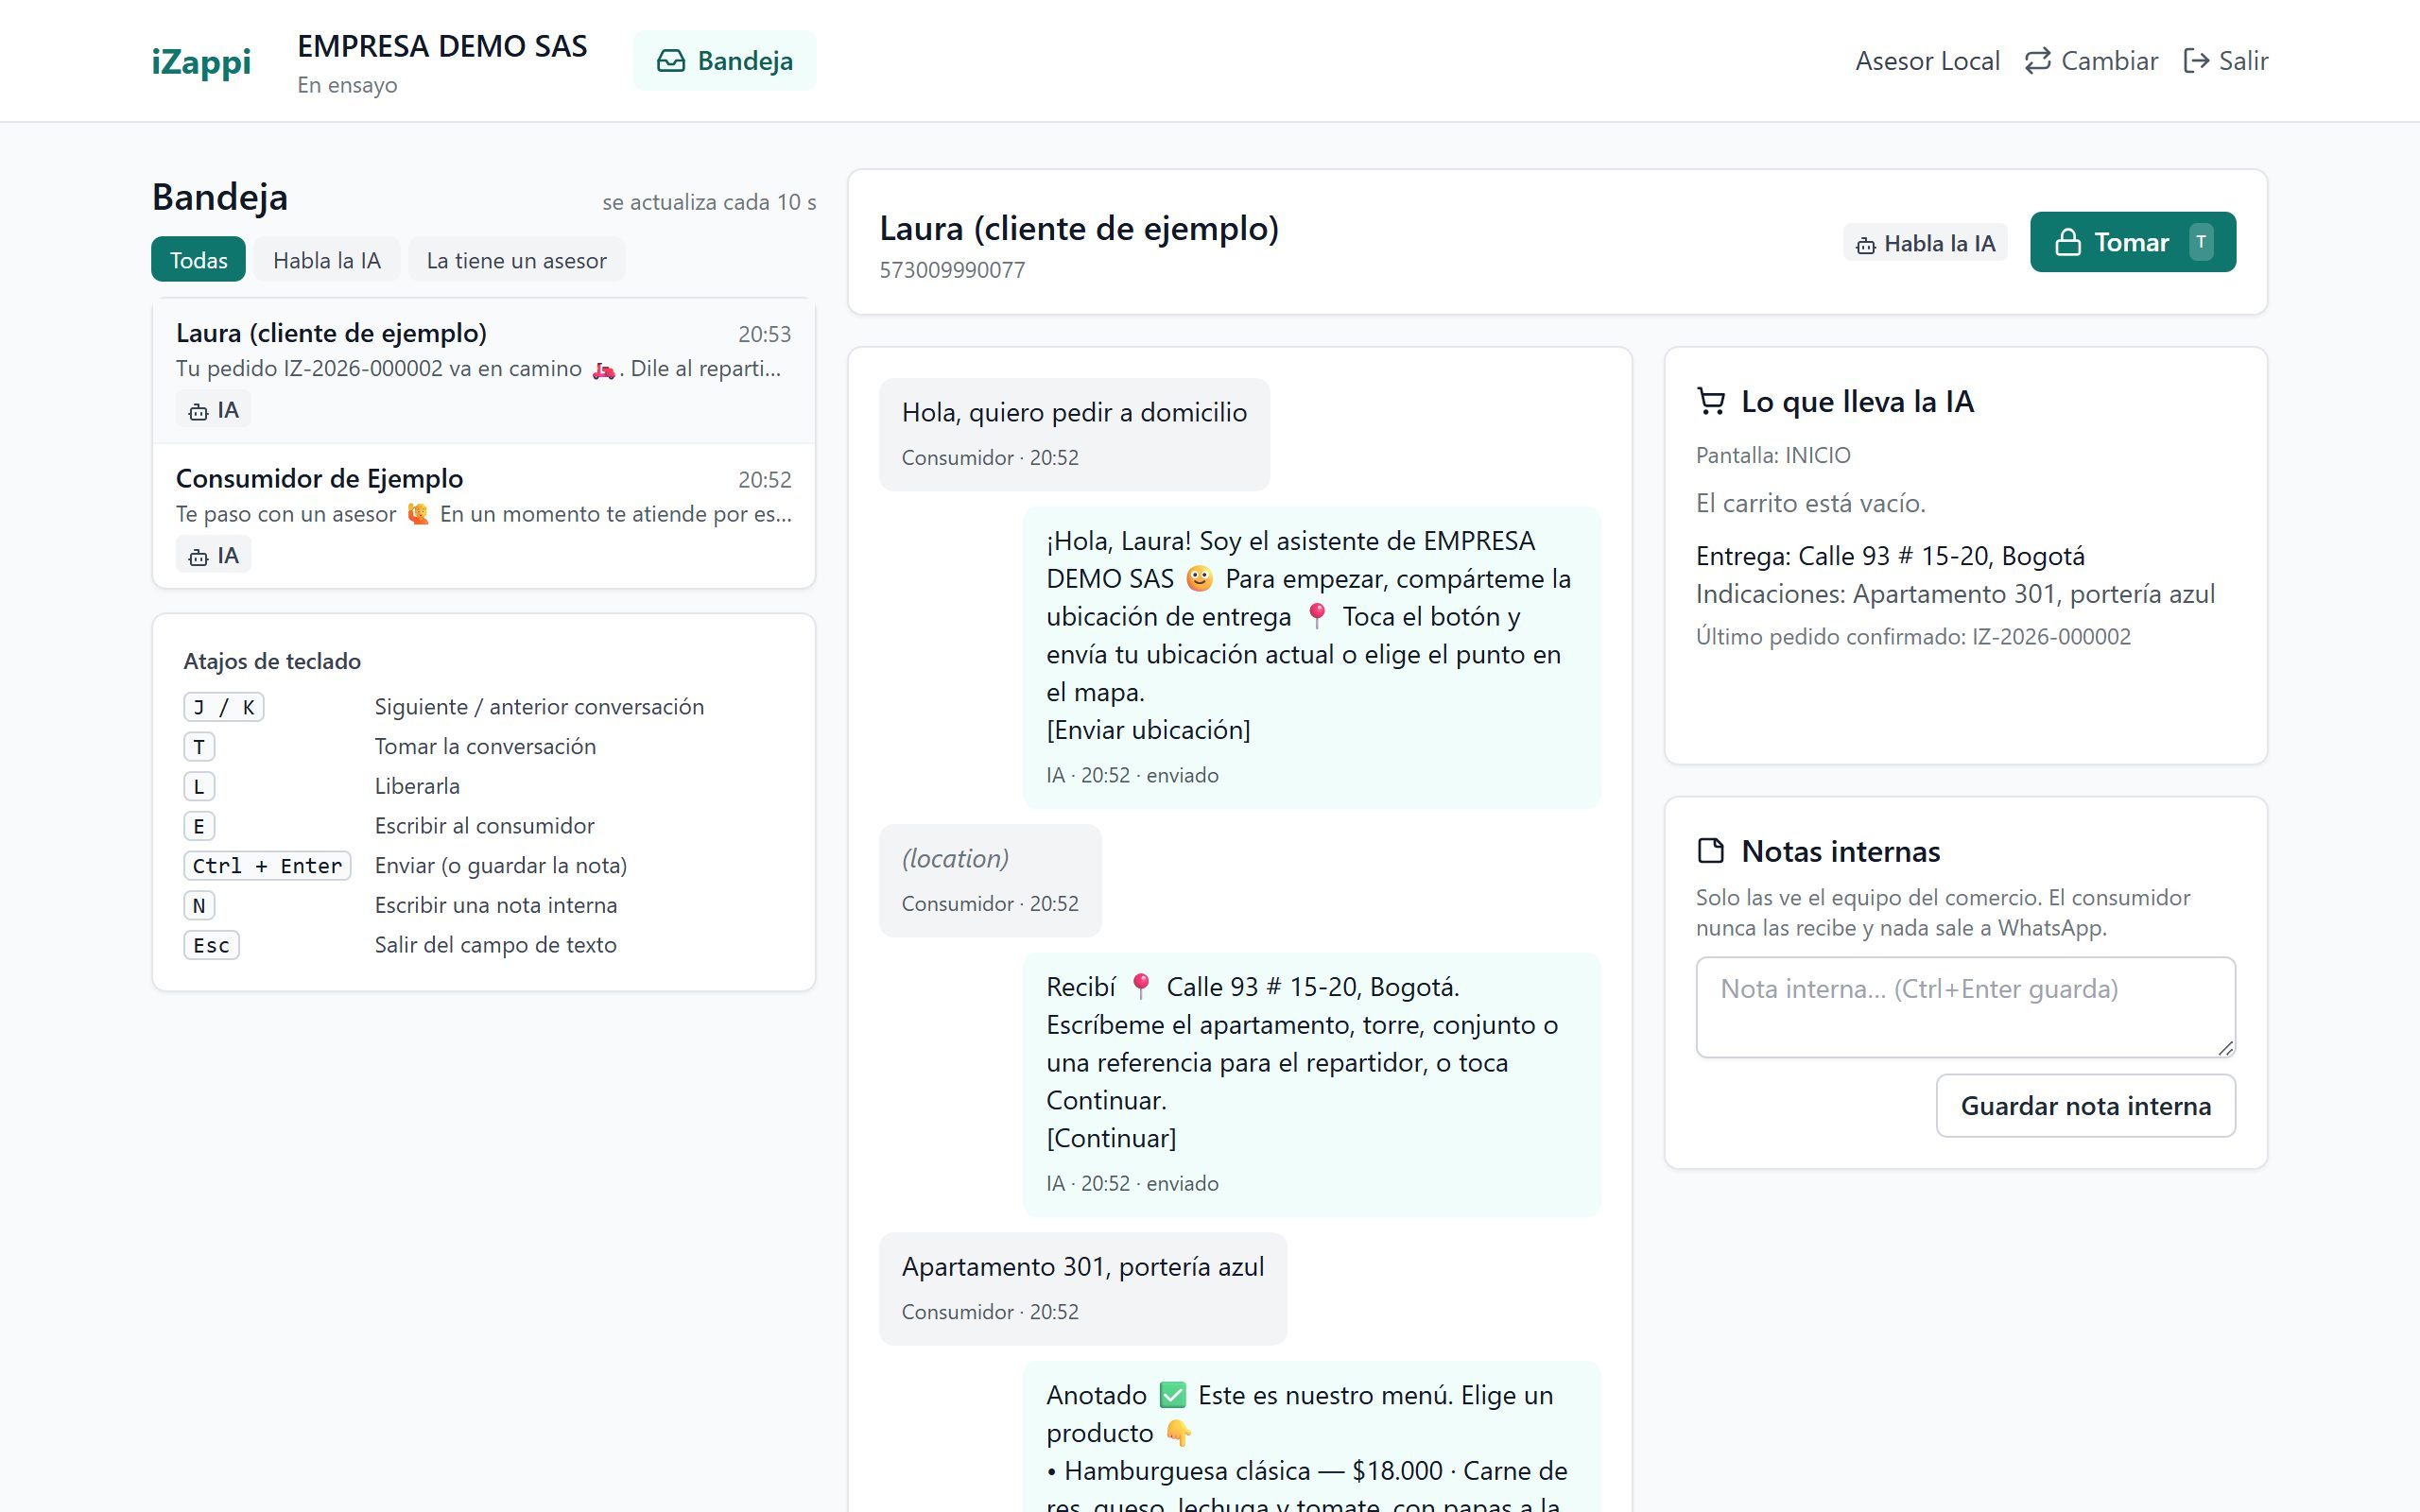Click the EMPRESA DEMO SAS company name
Screen dimensions: 2420x1512
442,46
